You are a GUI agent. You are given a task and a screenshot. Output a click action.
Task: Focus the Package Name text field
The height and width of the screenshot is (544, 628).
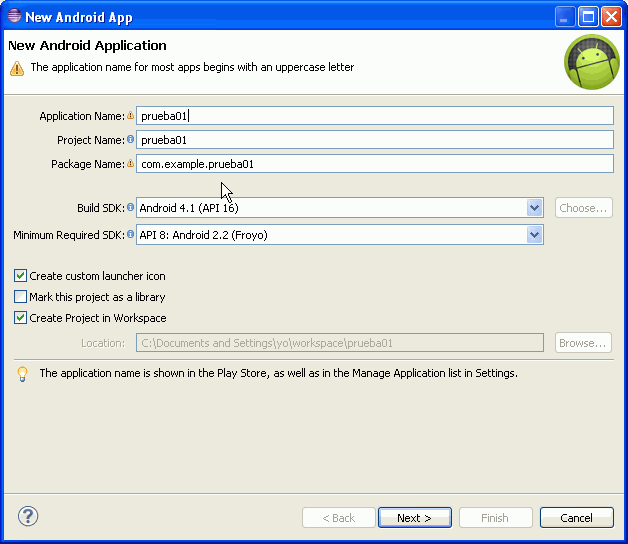[375, 164]
